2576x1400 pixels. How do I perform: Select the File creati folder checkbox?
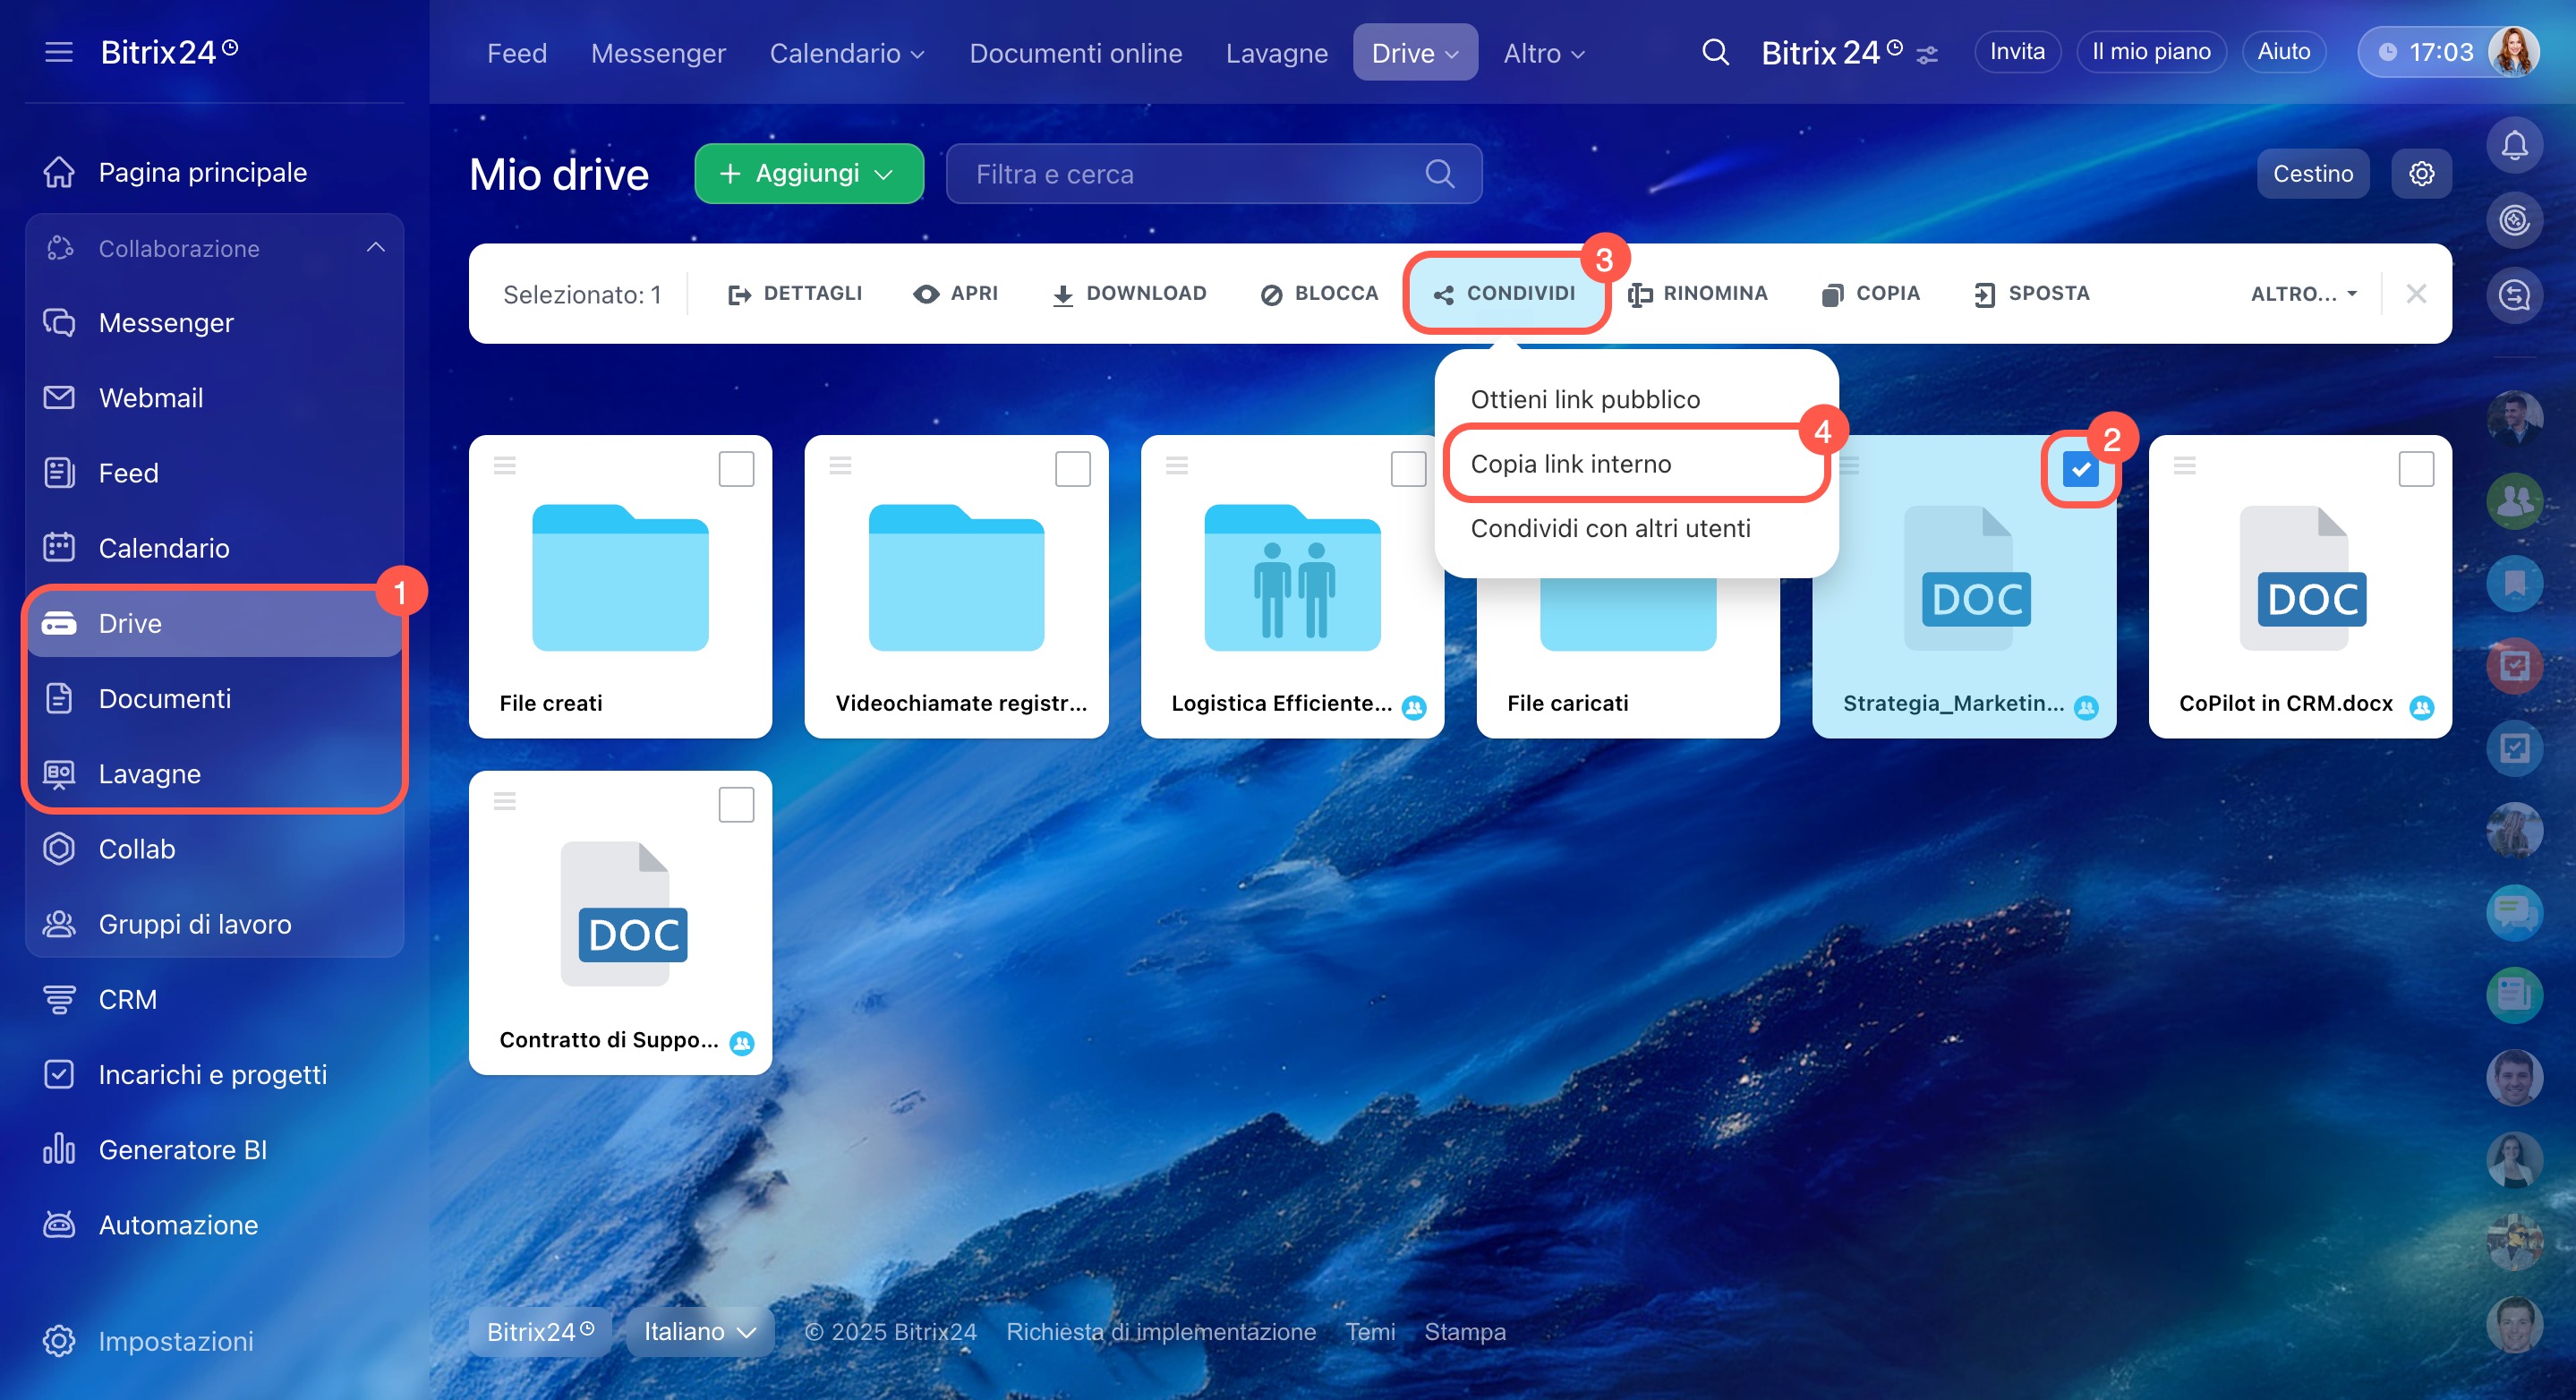click(736, 469)
